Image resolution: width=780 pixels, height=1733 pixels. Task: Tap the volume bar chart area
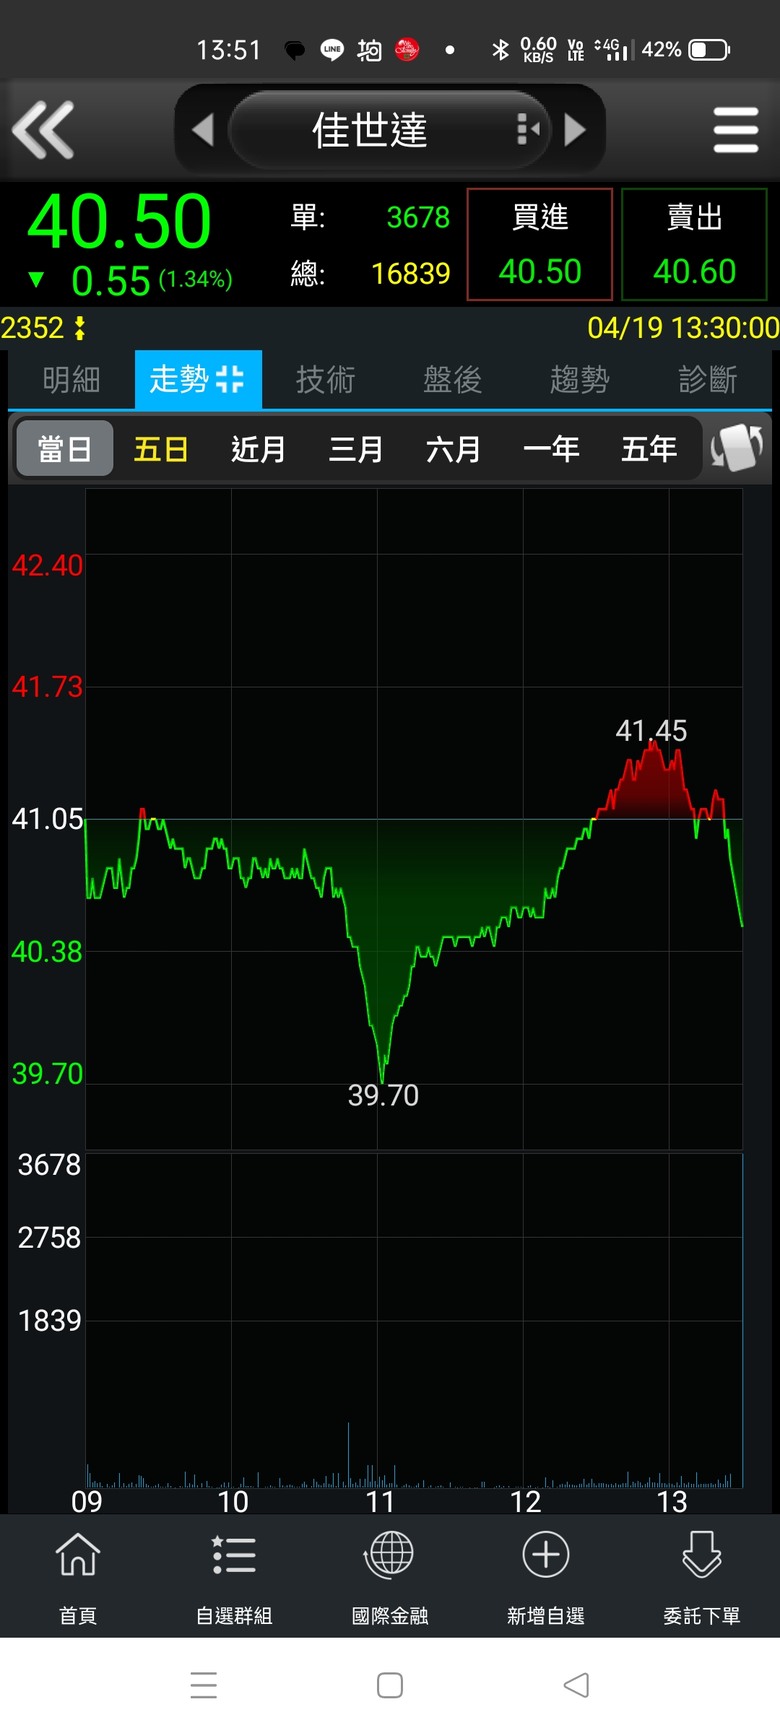point(414,1320)
